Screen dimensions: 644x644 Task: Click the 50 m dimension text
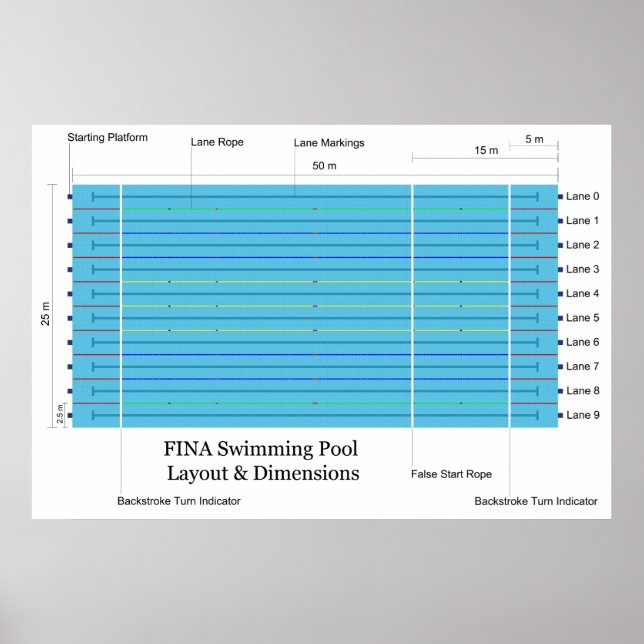pos(324,165)
